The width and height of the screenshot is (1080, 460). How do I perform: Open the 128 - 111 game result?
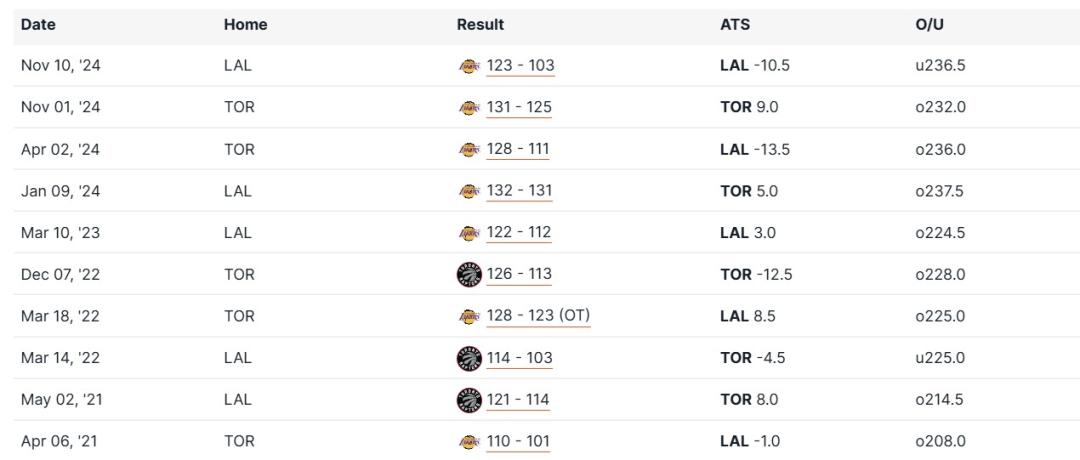click(518, 150)
